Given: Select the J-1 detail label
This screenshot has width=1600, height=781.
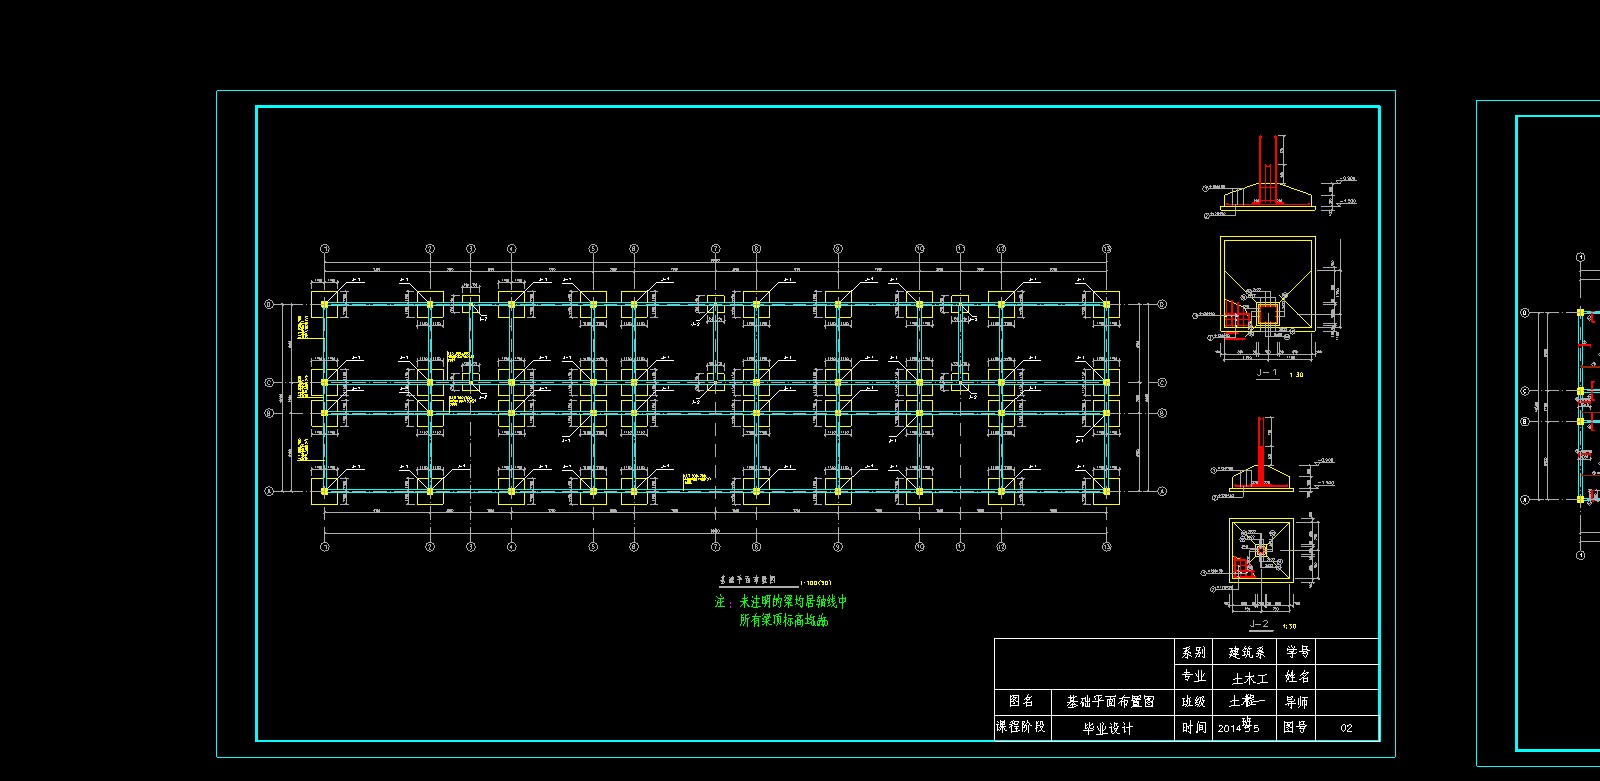Looking at the screenshot, I should [1266, 373].
